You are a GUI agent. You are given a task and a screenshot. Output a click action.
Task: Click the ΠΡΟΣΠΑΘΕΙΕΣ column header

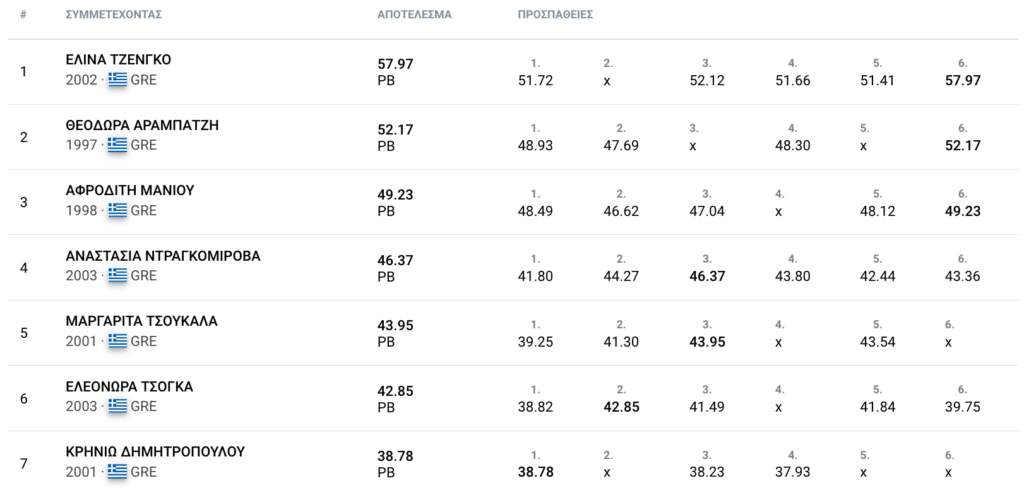point(556,14)
